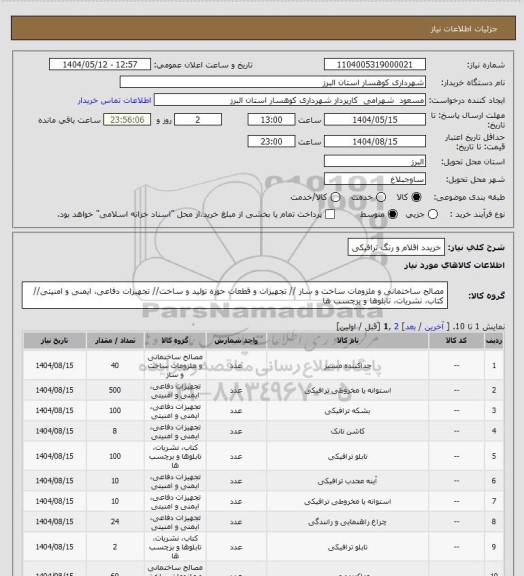
Task: Select quantity 24 in row 8
Action: tap(115, 522)
